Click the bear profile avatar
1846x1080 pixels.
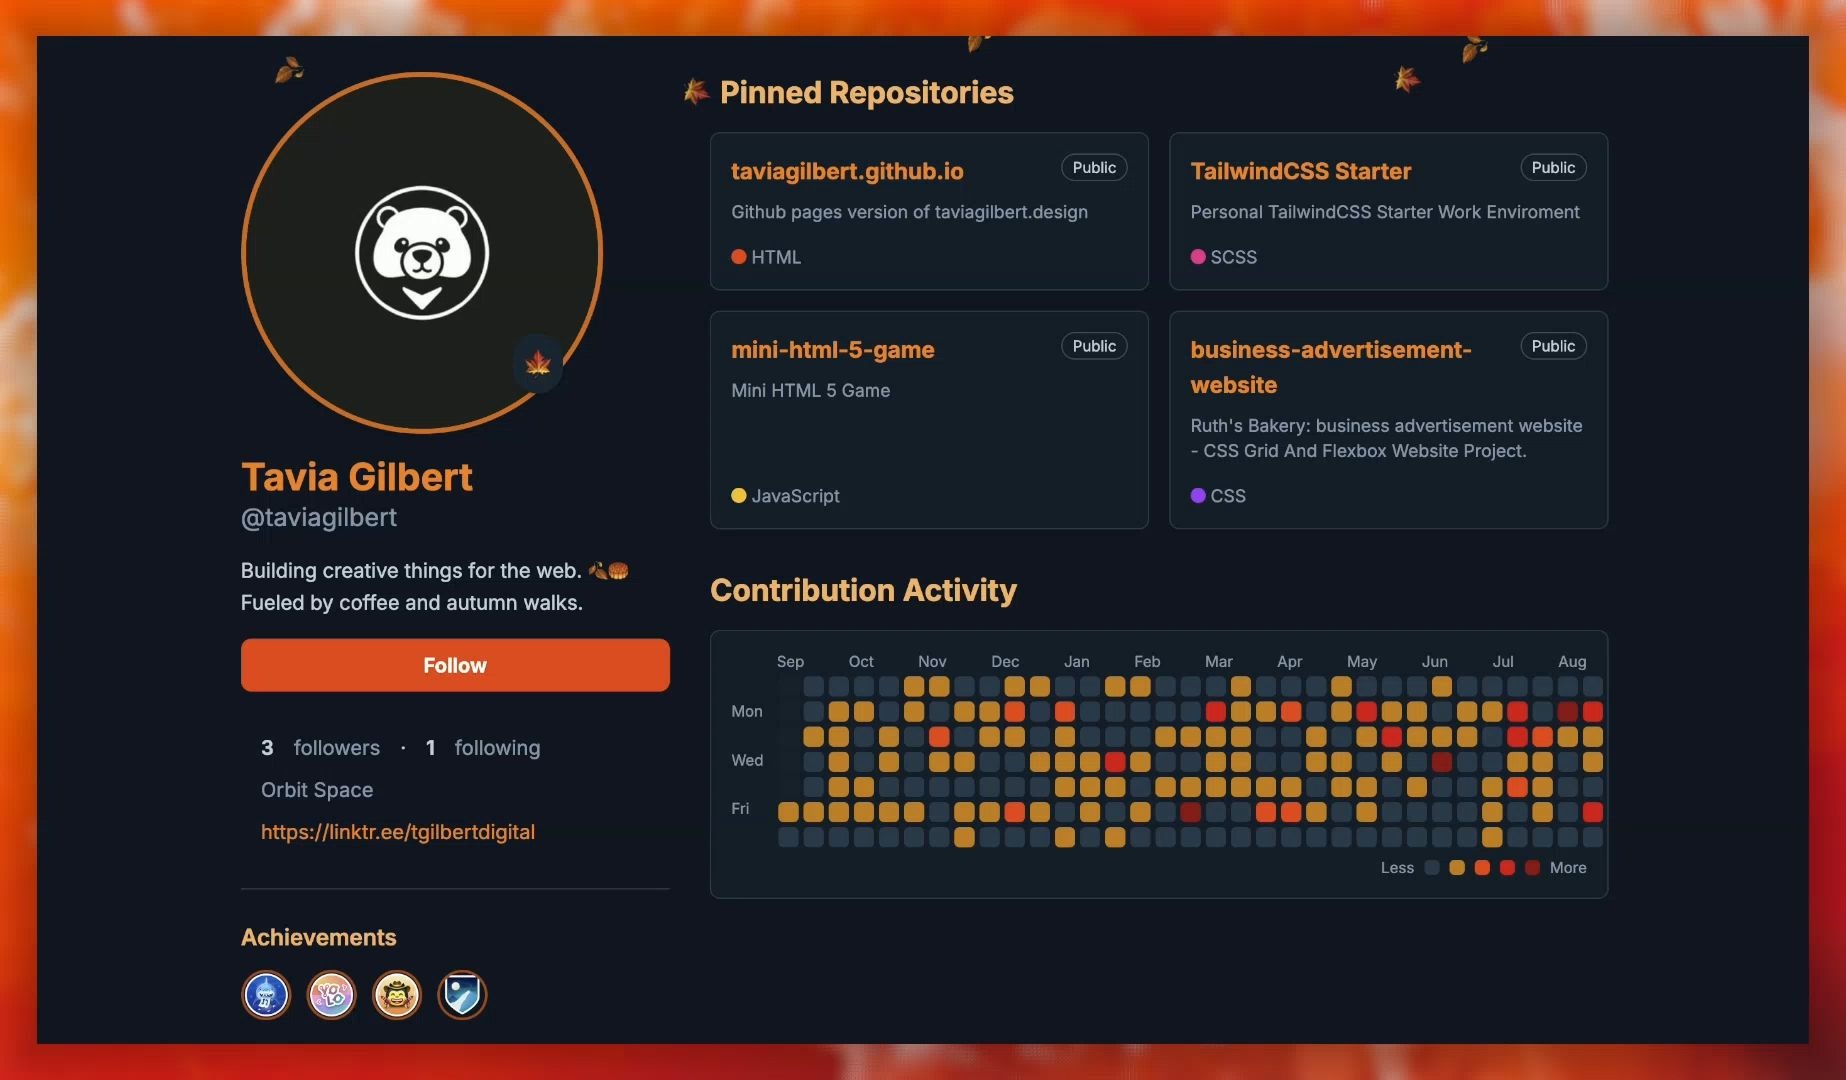pyautogui.click(x=422, y=253)
